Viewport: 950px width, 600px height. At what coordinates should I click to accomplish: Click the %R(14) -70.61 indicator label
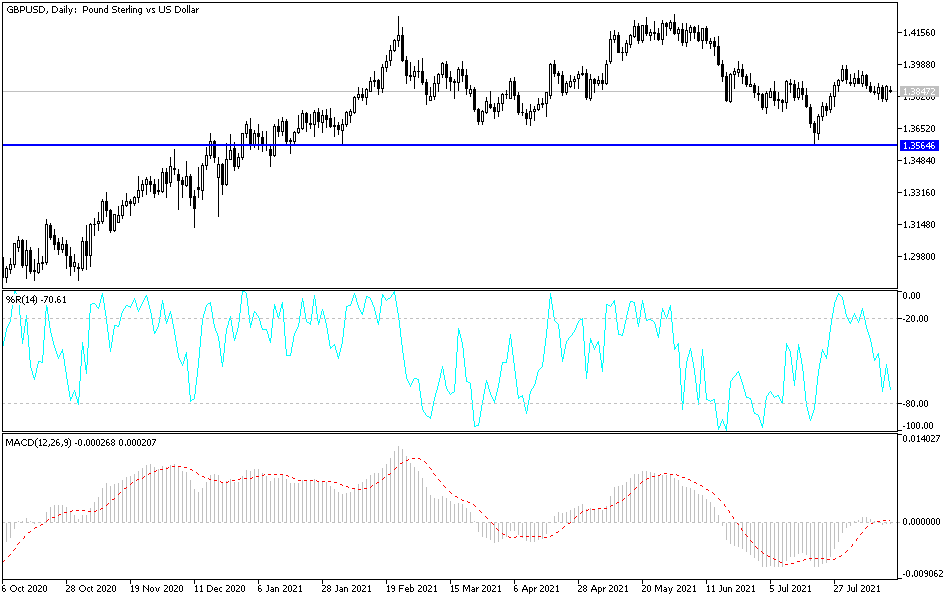pyautogui.click(x=36, y=299)
